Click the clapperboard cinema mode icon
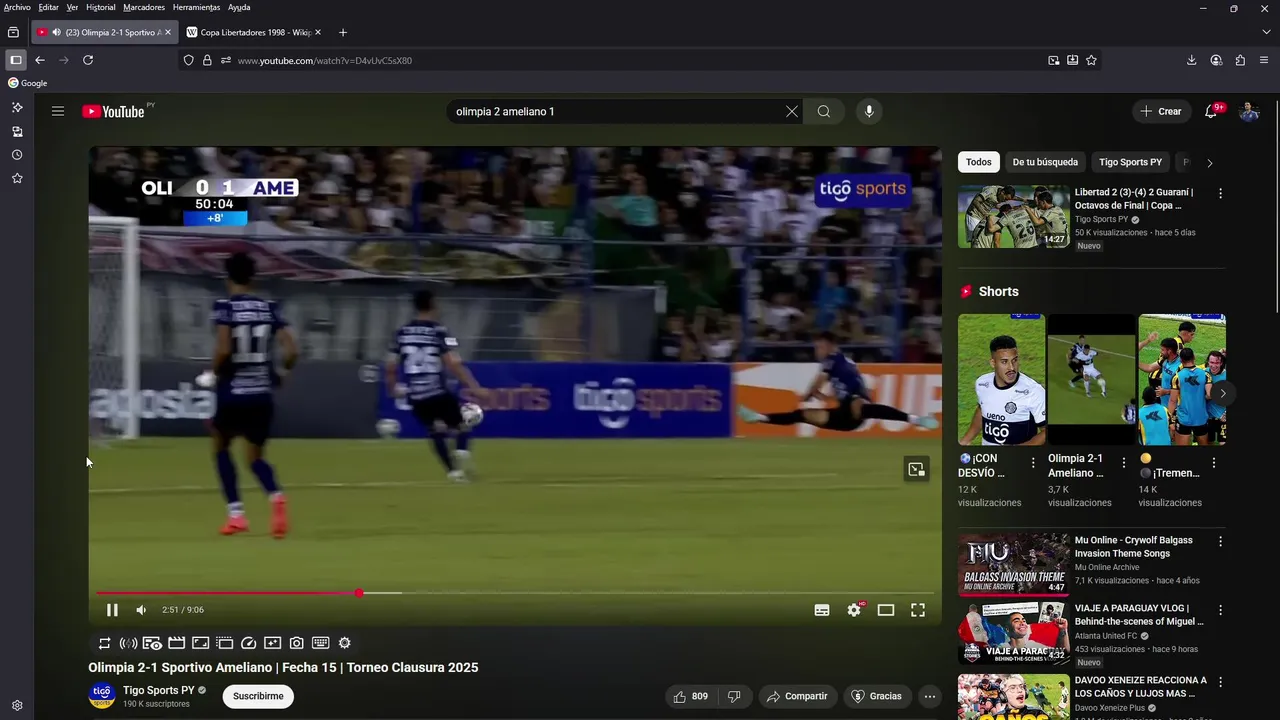 click(x=176, y=643)
